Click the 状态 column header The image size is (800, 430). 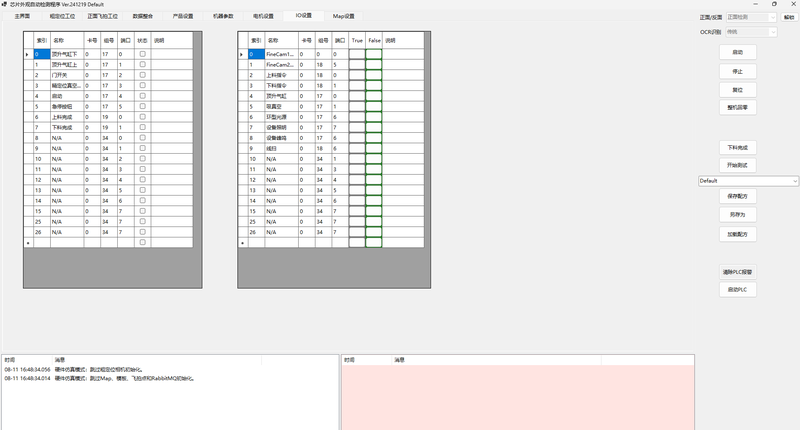(142, 40)
